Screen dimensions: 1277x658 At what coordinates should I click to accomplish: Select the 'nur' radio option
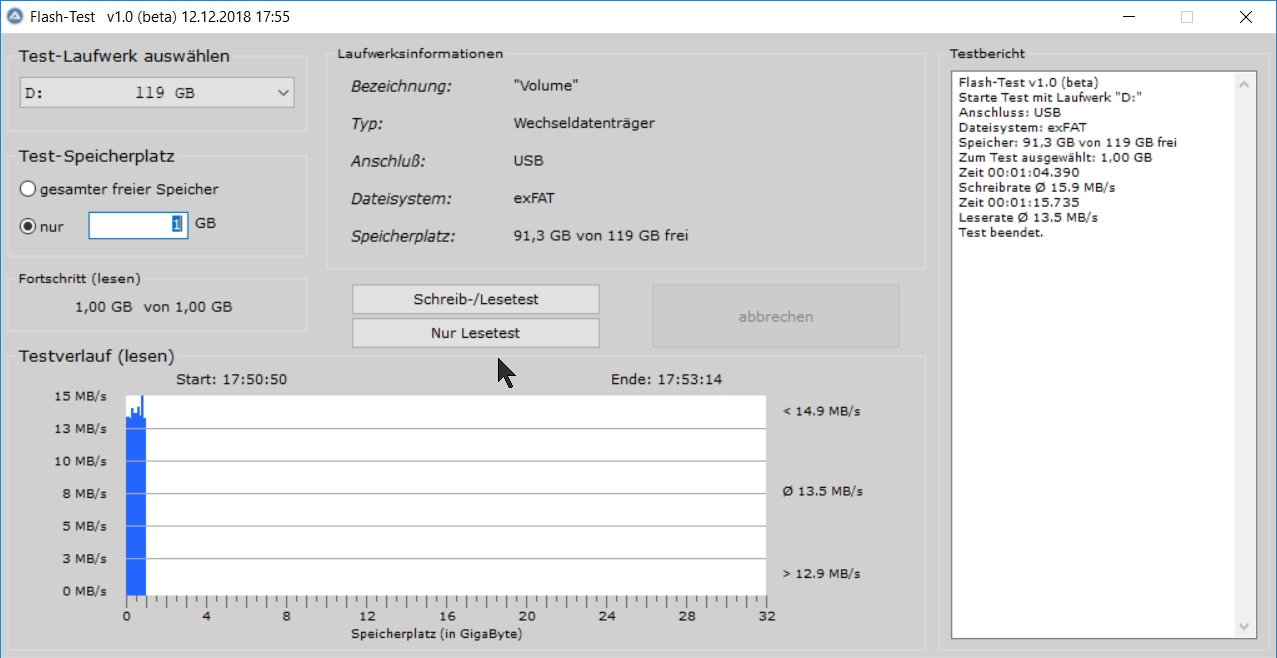pos(28,226)
